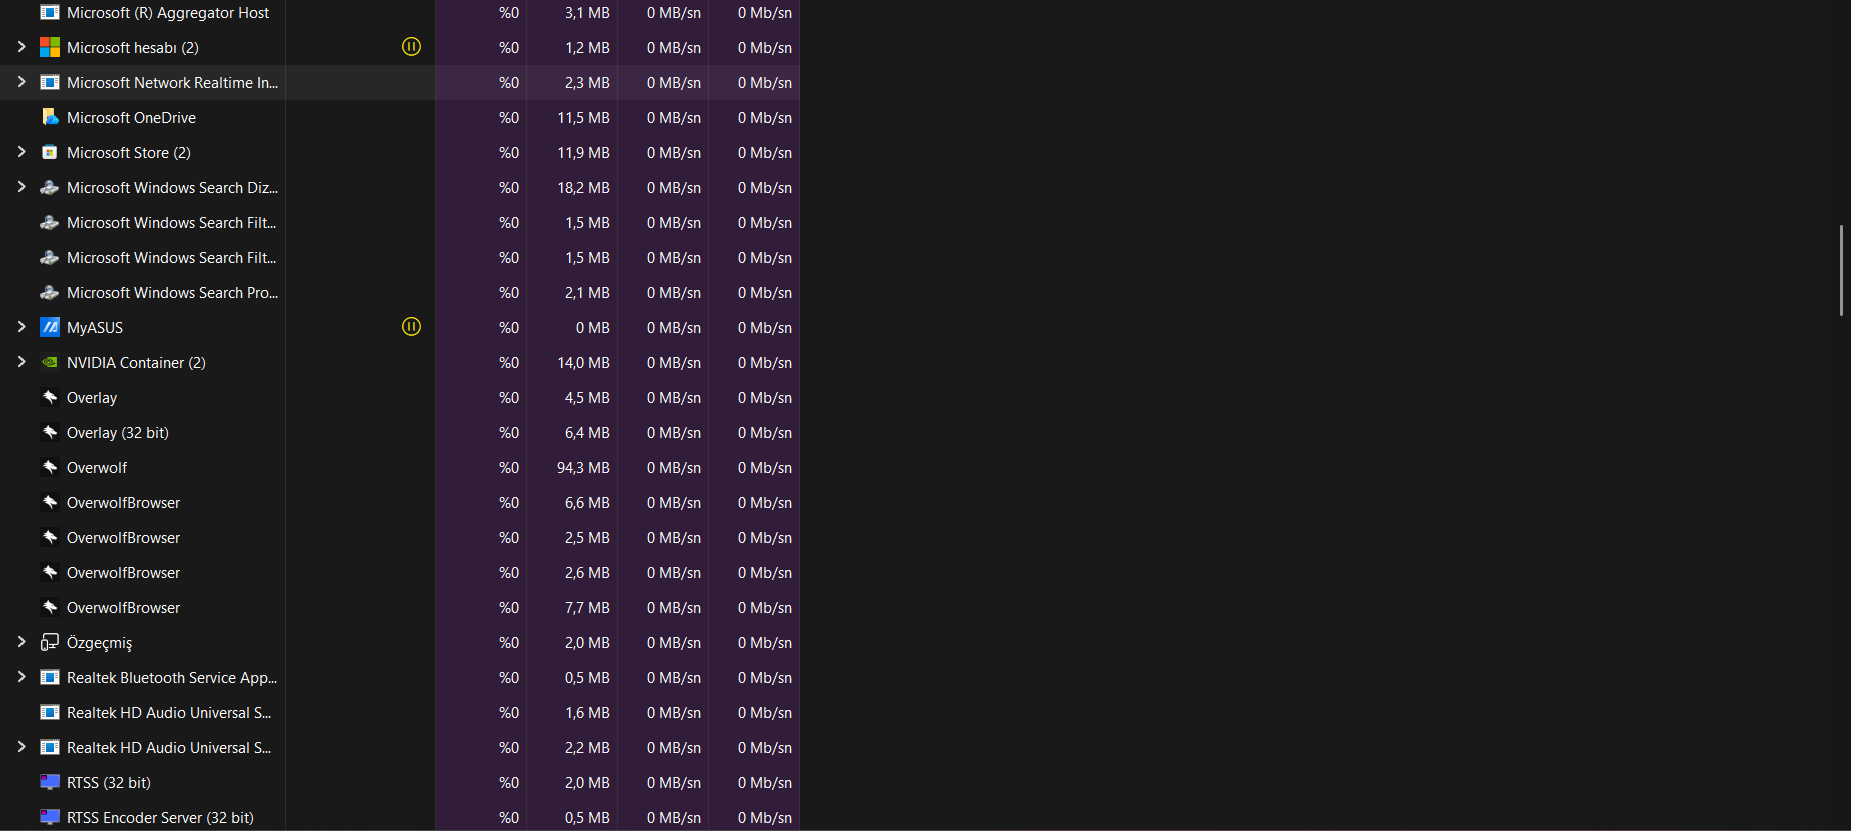Click the icon beside the plain Overlay process

pos(50,398)
